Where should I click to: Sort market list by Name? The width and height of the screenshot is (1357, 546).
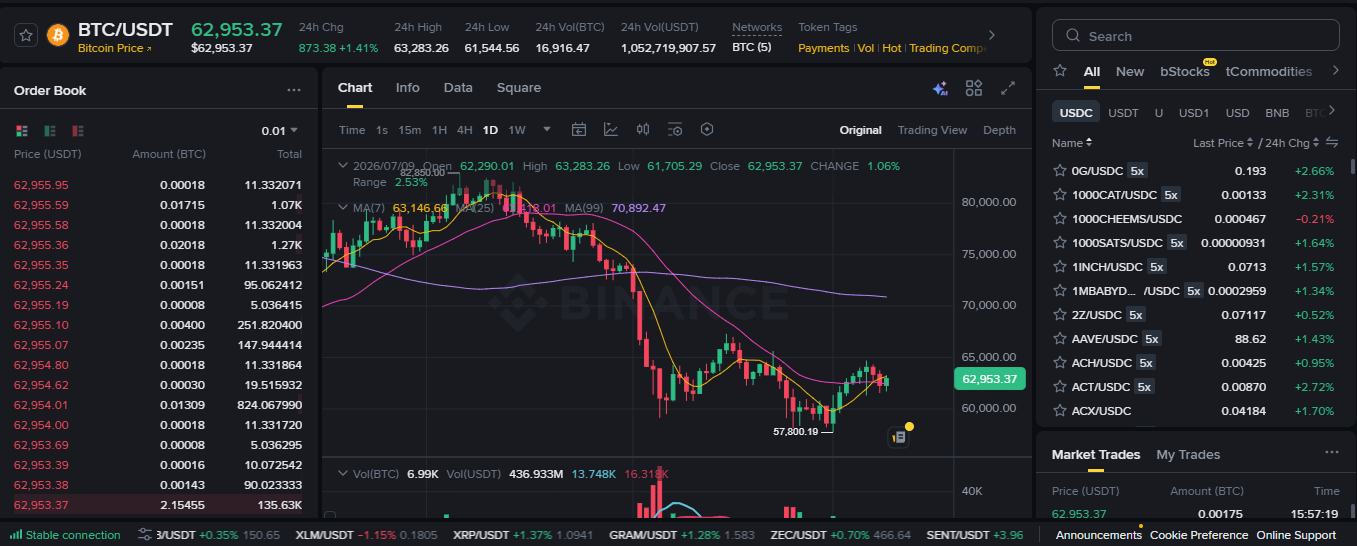(x=1072, y=143)
